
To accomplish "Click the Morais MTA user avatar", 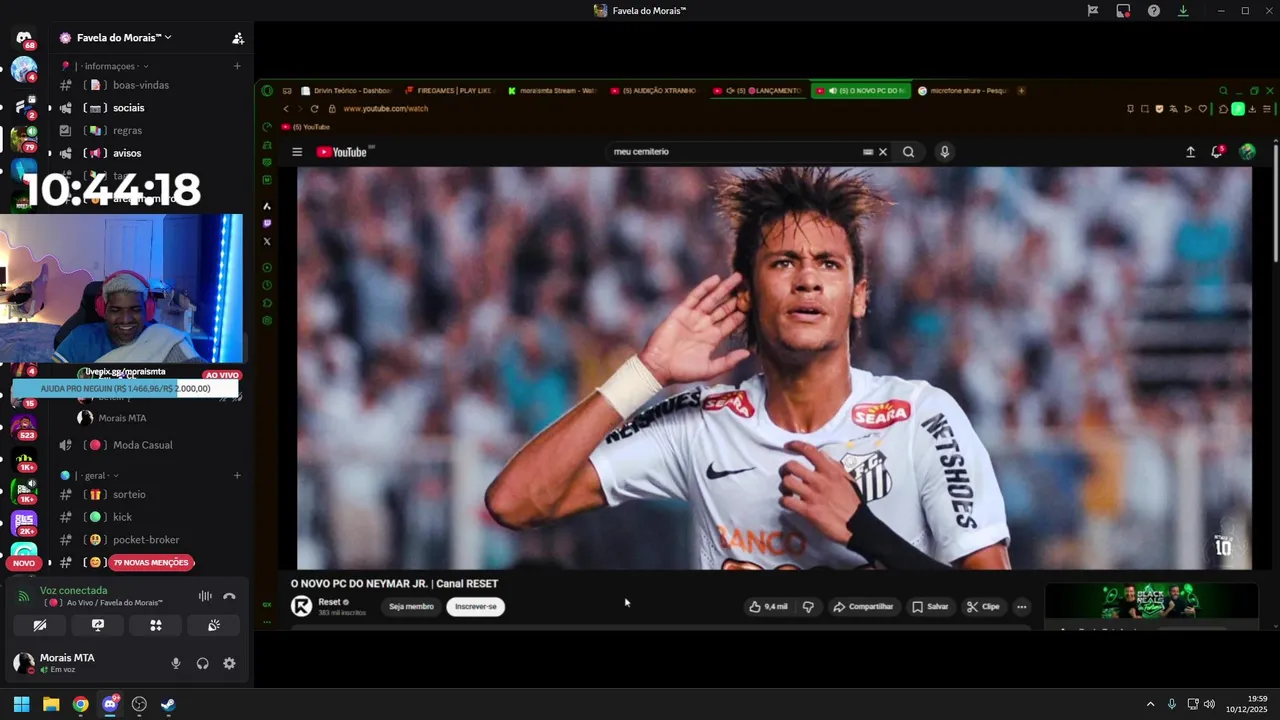I will coord(23,663).
